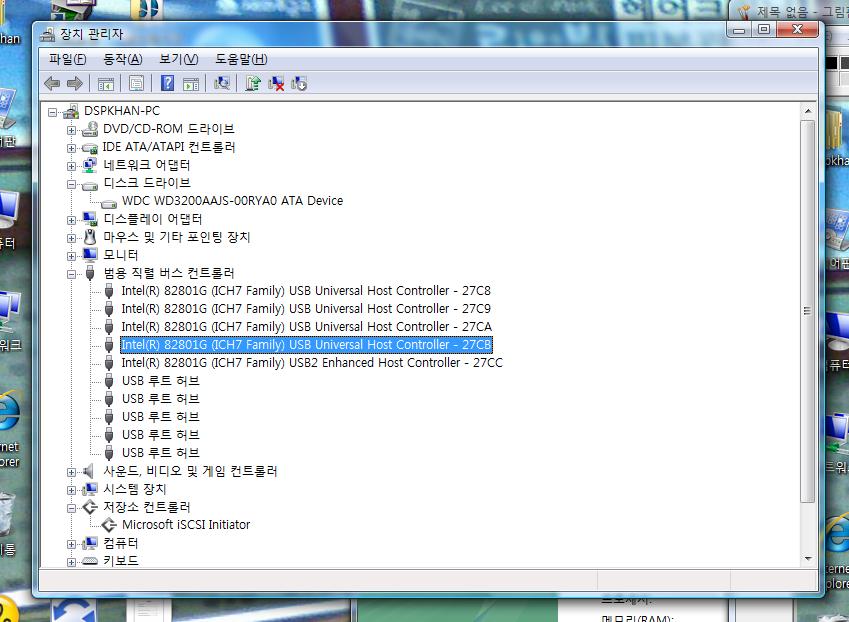Click the device tree scrollbar down arrow
849x622 pixels.
(x=808, y=559)
